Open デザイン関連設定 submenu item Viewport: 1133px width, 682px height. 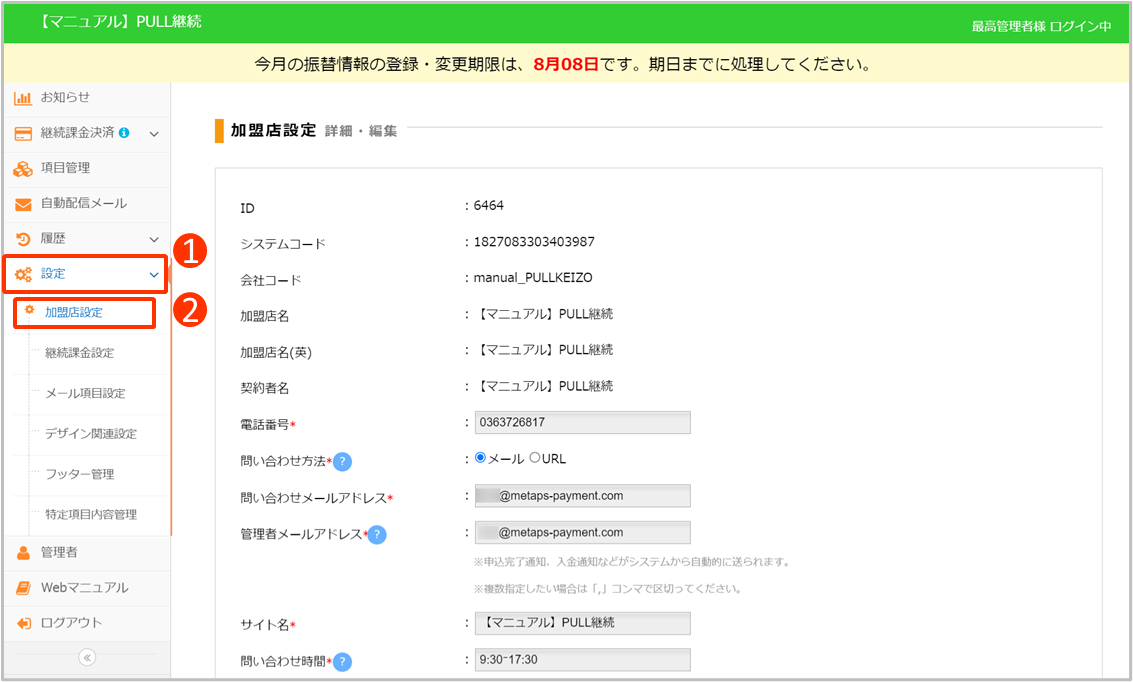(x=90, y=434)
